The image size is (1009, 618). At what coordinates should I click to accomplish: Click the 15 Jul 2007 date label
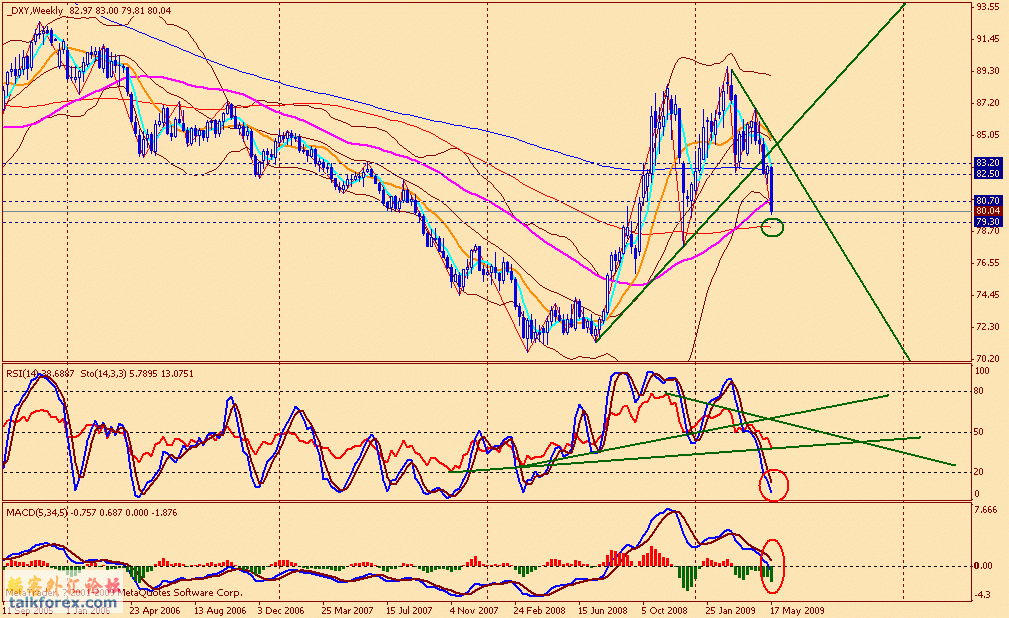(409, 610)
